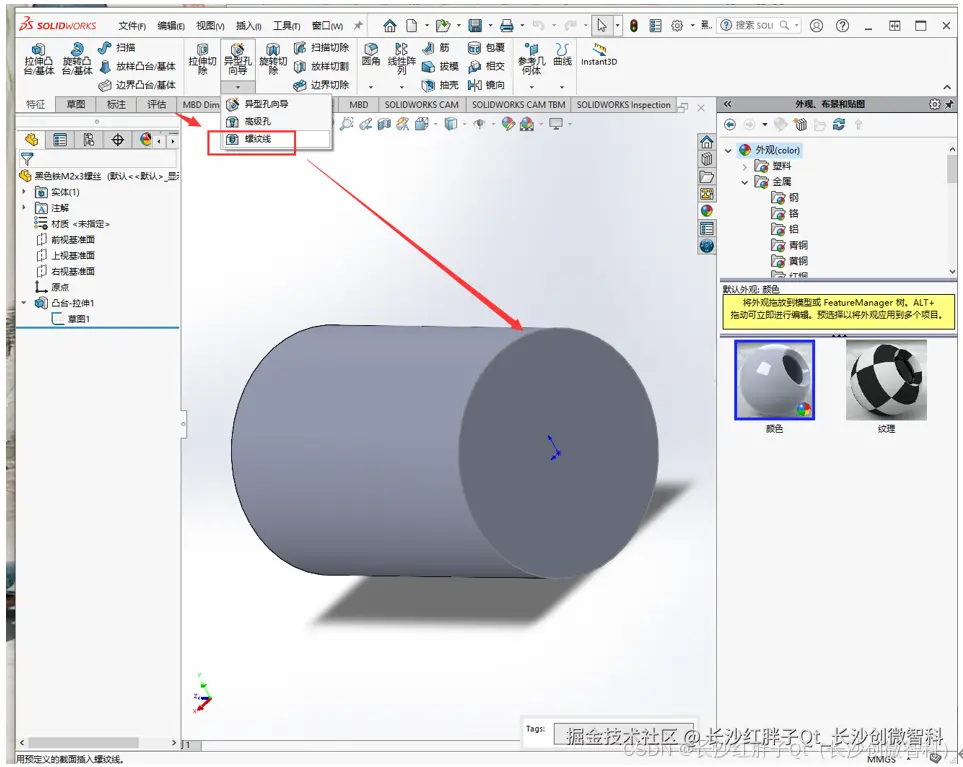The height and width of the screenshot is (767, 963).
Task: Collapse the 凸台-拉伸1 feature node
Action: 24,303
